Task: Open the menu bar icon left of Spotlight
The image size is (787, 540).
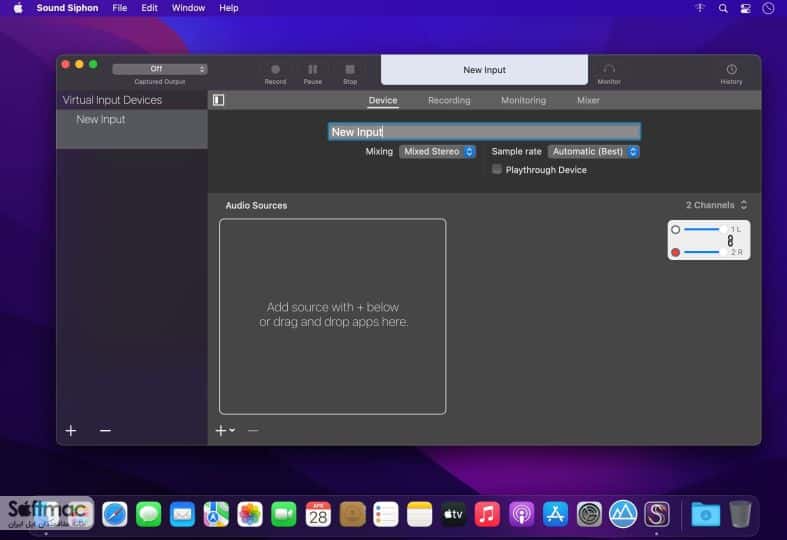Action: pyautogui.click(x=700, y=8)
